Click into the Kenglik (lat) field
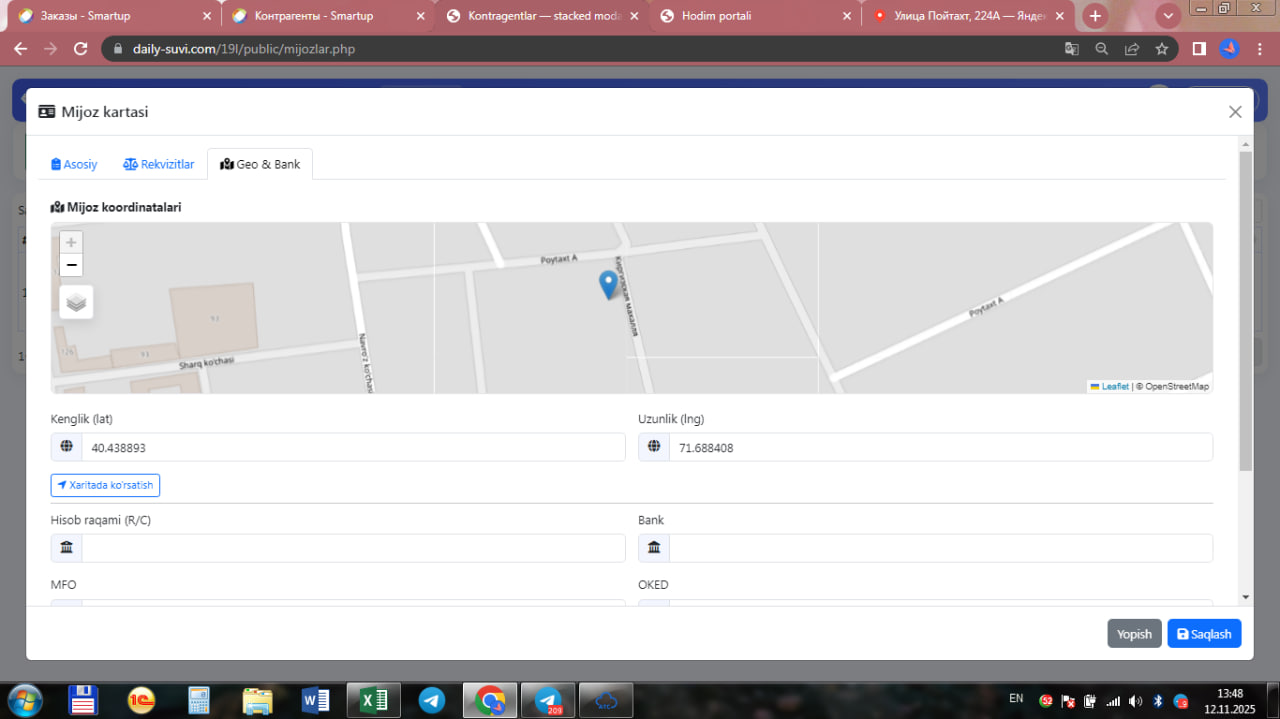 [x=352, y=448]
